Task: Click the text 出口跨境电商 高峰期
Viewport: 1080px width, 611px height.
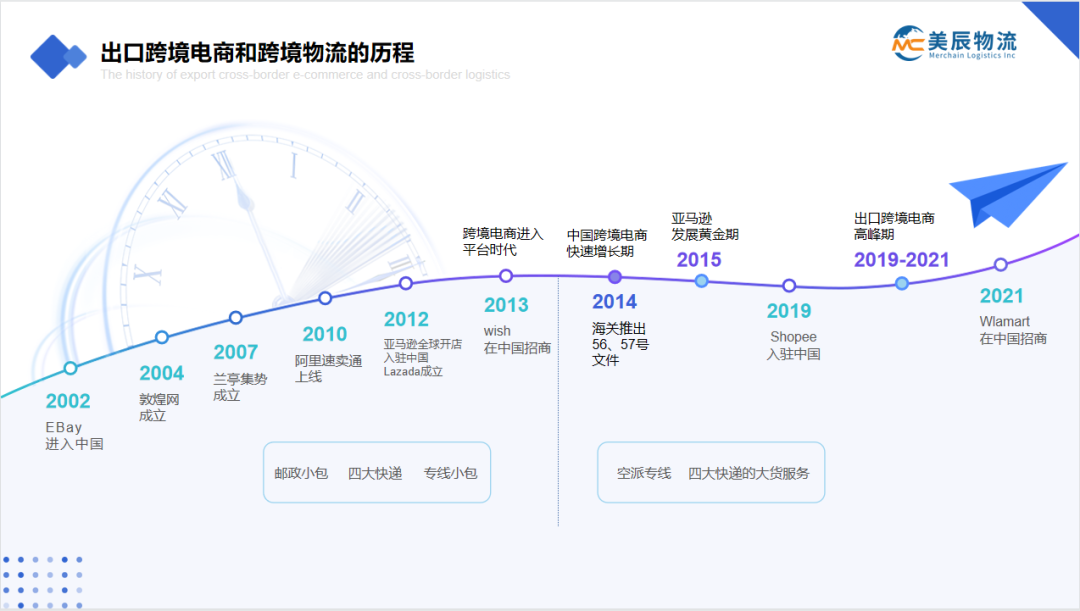Action: coord(894,227)
